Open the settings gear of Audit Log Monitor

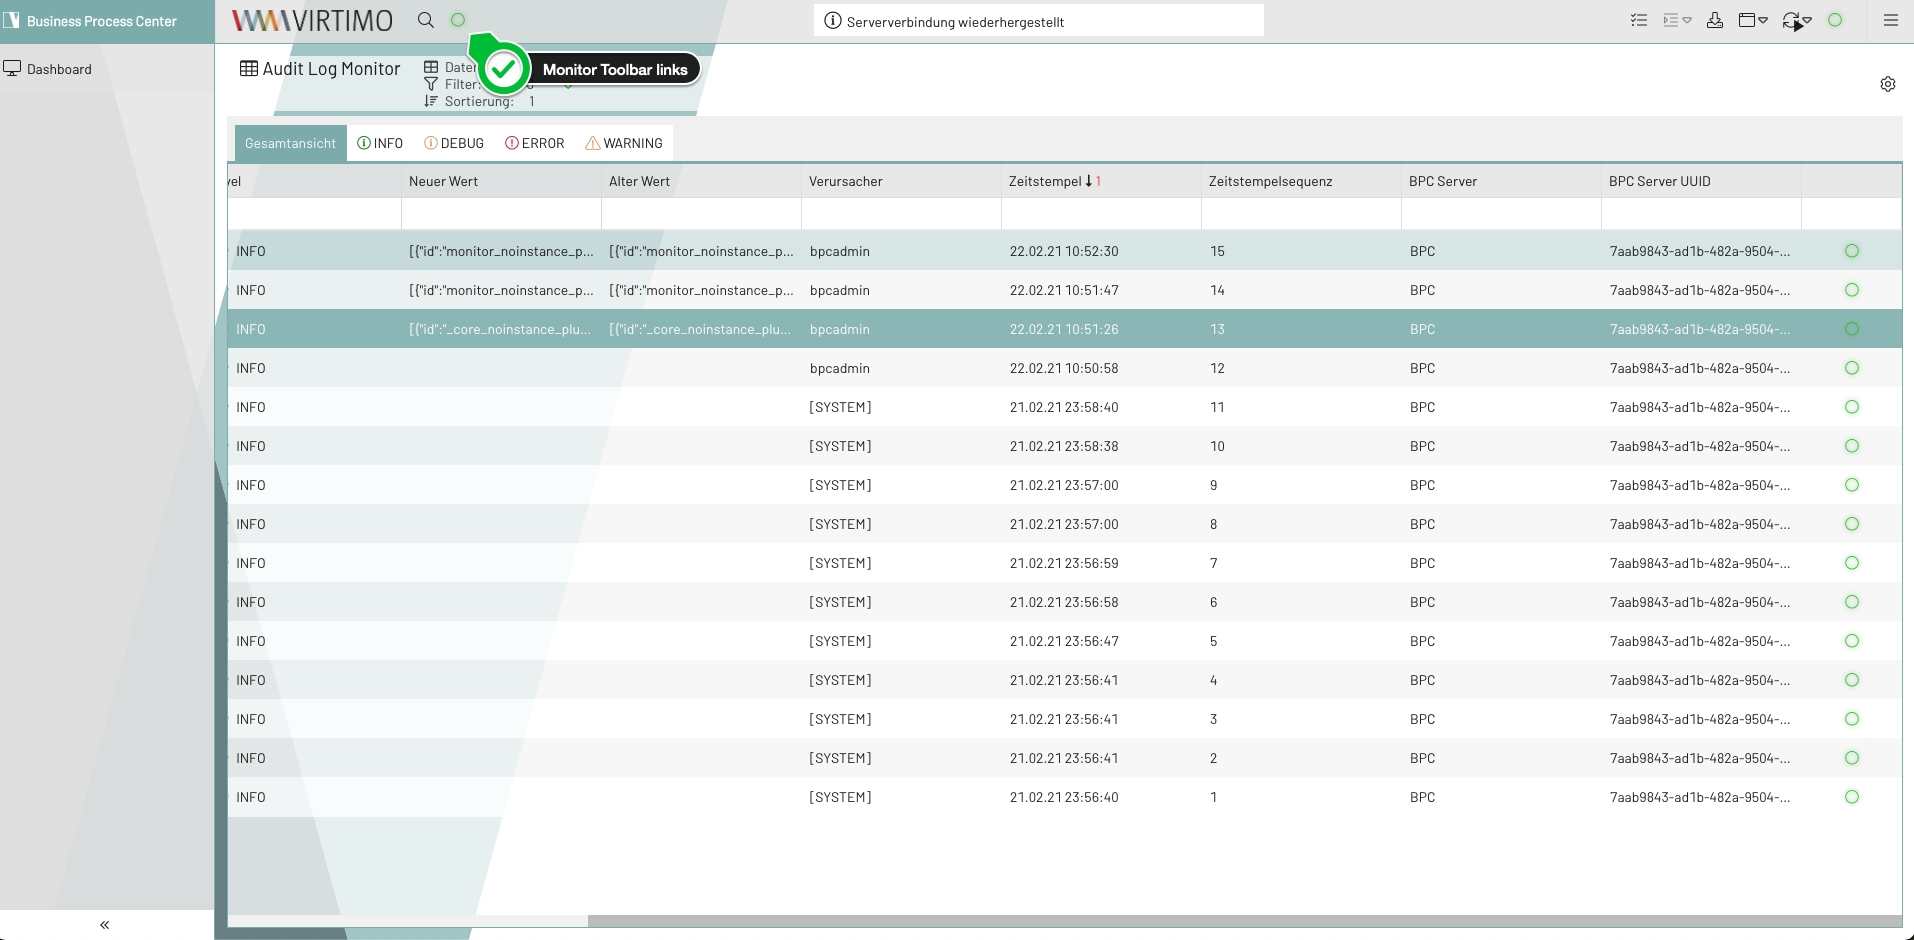tap(1888, 84)
